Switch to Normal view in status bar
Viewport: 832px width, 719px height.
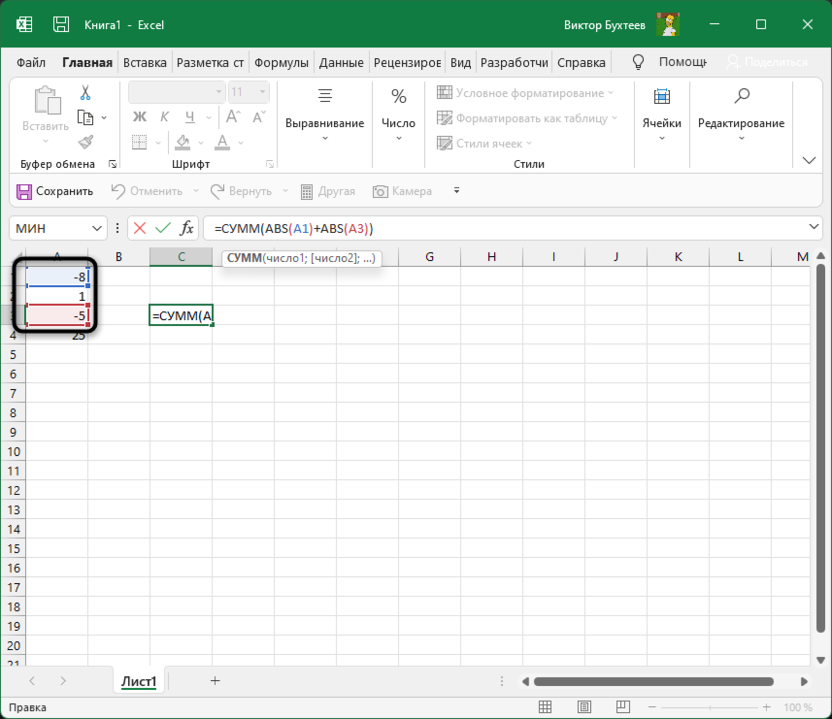543,707
